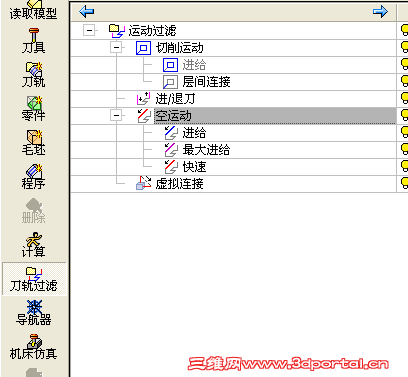The height and width of the screenshot is (377, 408).
Task: Toggle the light bulb for 层间连接
Action: pos(404,81)
